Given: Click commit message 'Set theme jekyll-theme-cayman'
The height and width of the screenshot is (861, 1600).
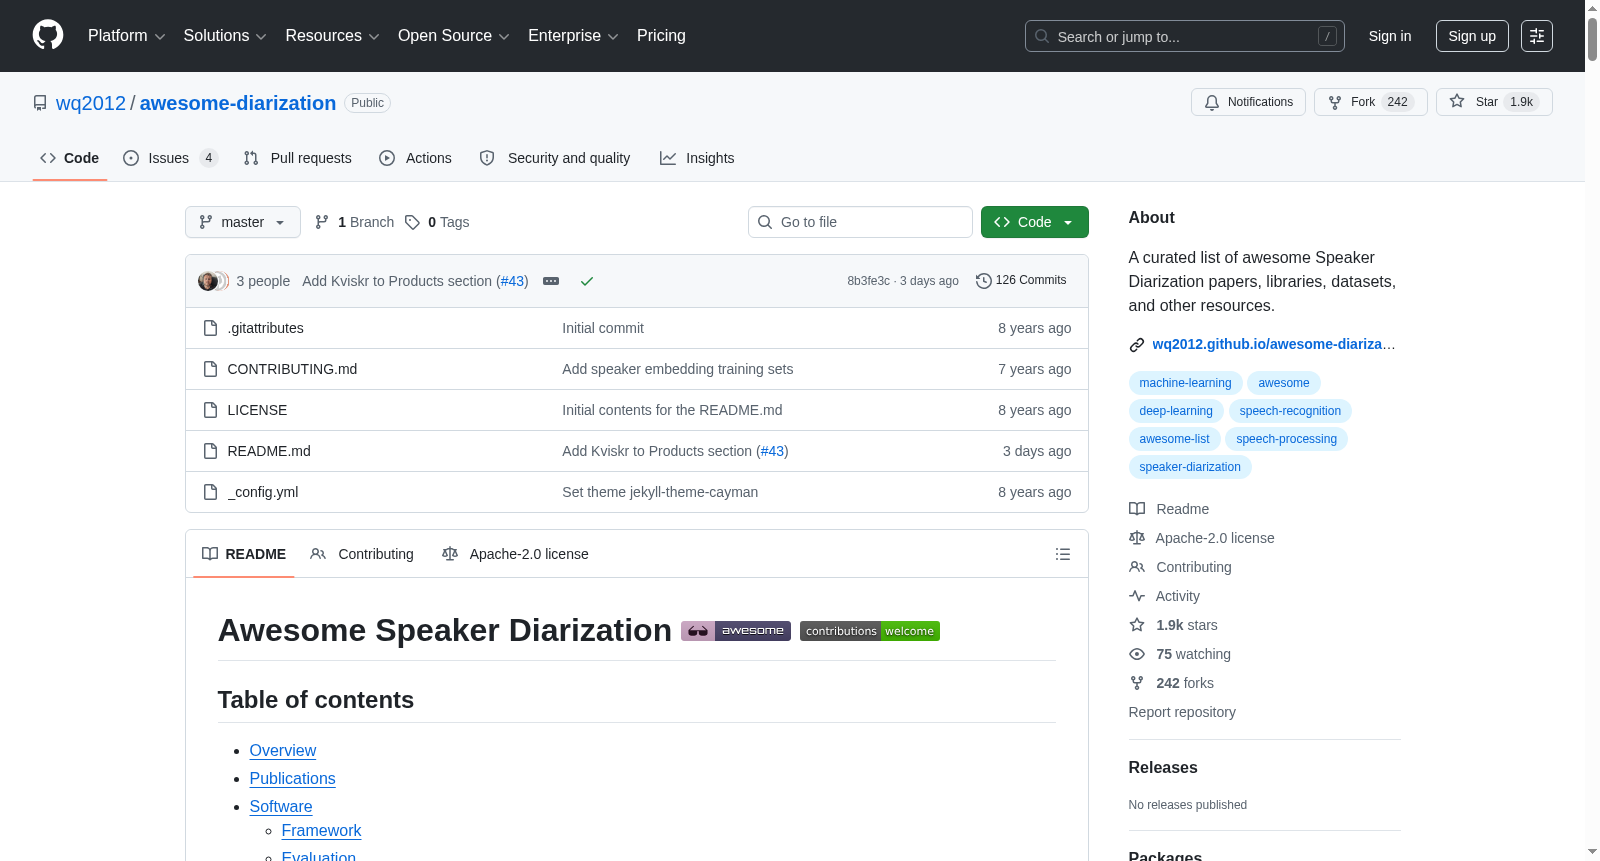Looking at the screenshot, I should coord(660,492).
